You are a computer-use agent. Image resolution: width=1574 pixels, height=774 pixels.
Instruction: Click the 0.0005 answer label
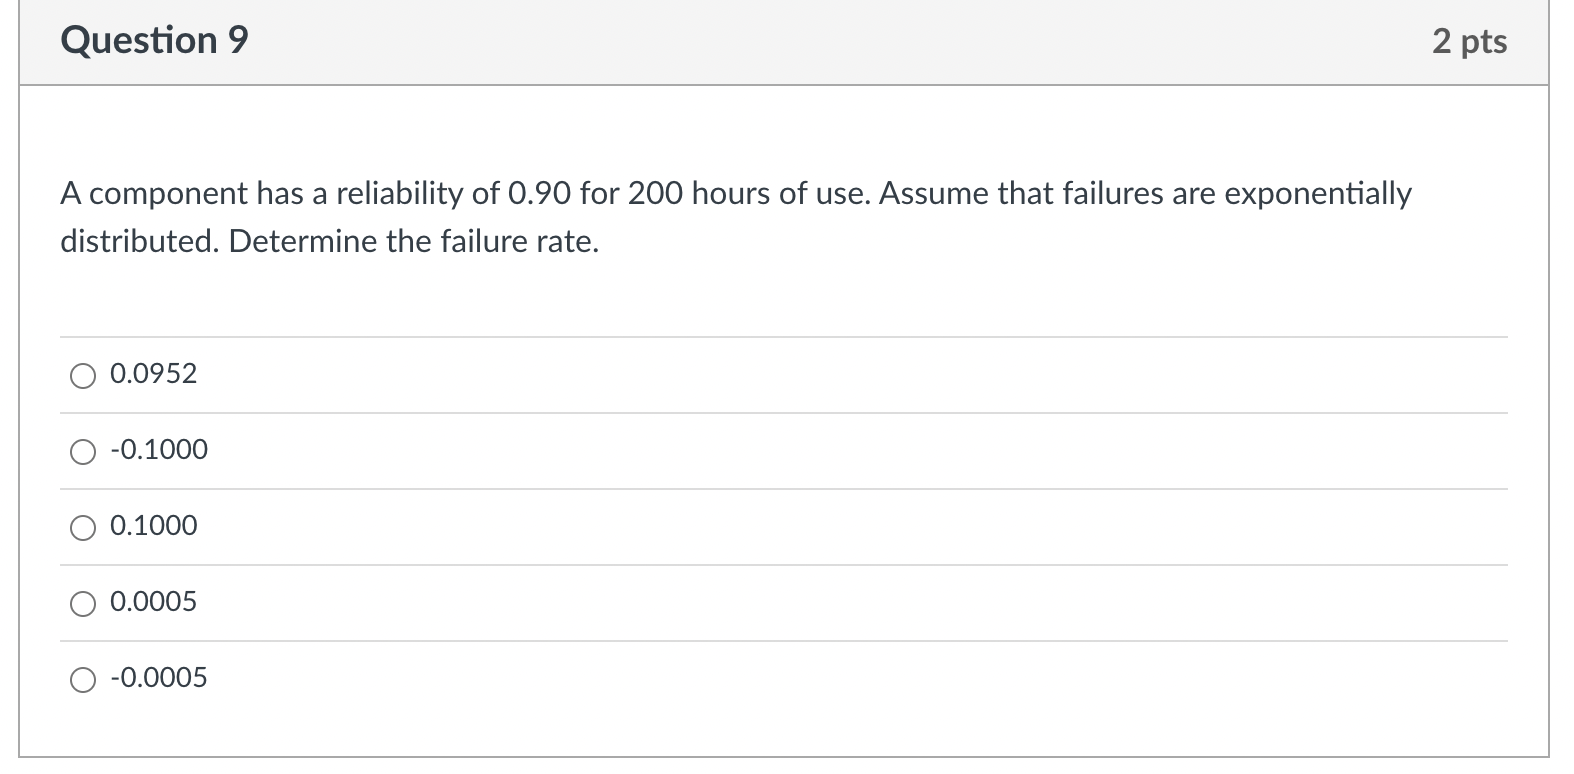pos(152,602)
